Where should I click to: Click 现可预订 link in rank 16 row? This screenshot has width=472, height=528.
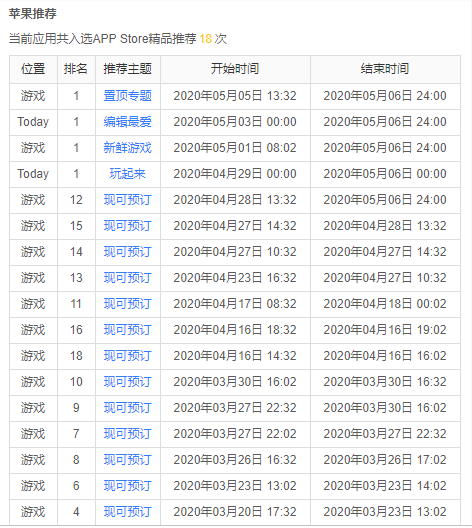point(128,330)
